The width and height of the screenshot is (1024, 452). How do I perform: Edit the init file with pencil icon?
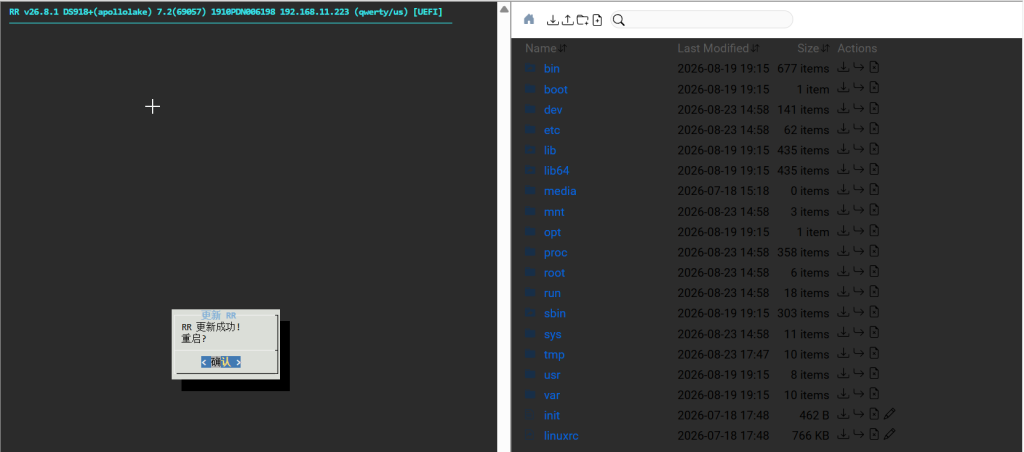pos(889,414)
